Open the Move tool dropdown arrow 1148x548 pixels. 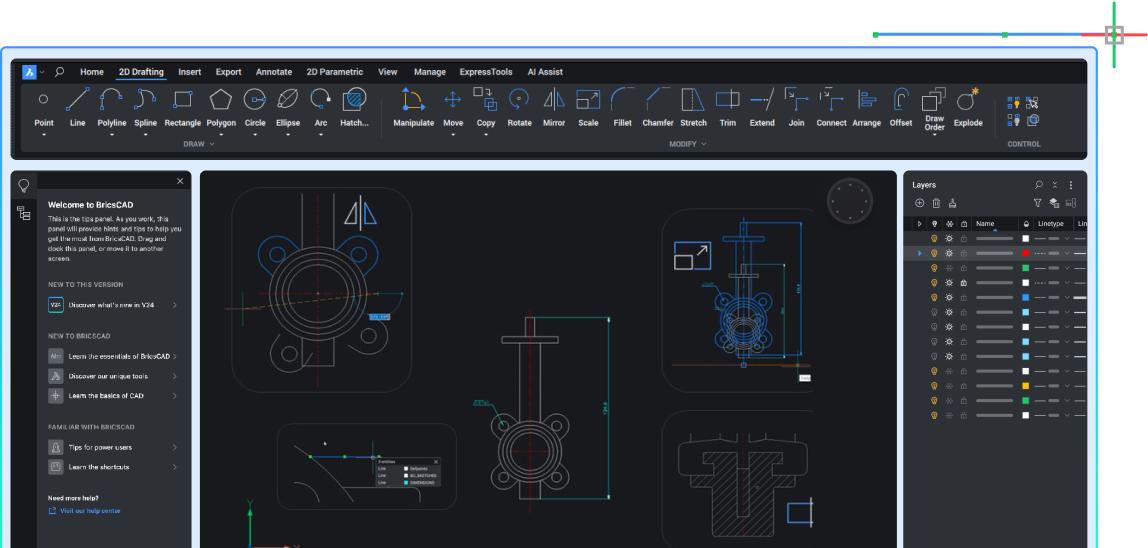(453, 135)
